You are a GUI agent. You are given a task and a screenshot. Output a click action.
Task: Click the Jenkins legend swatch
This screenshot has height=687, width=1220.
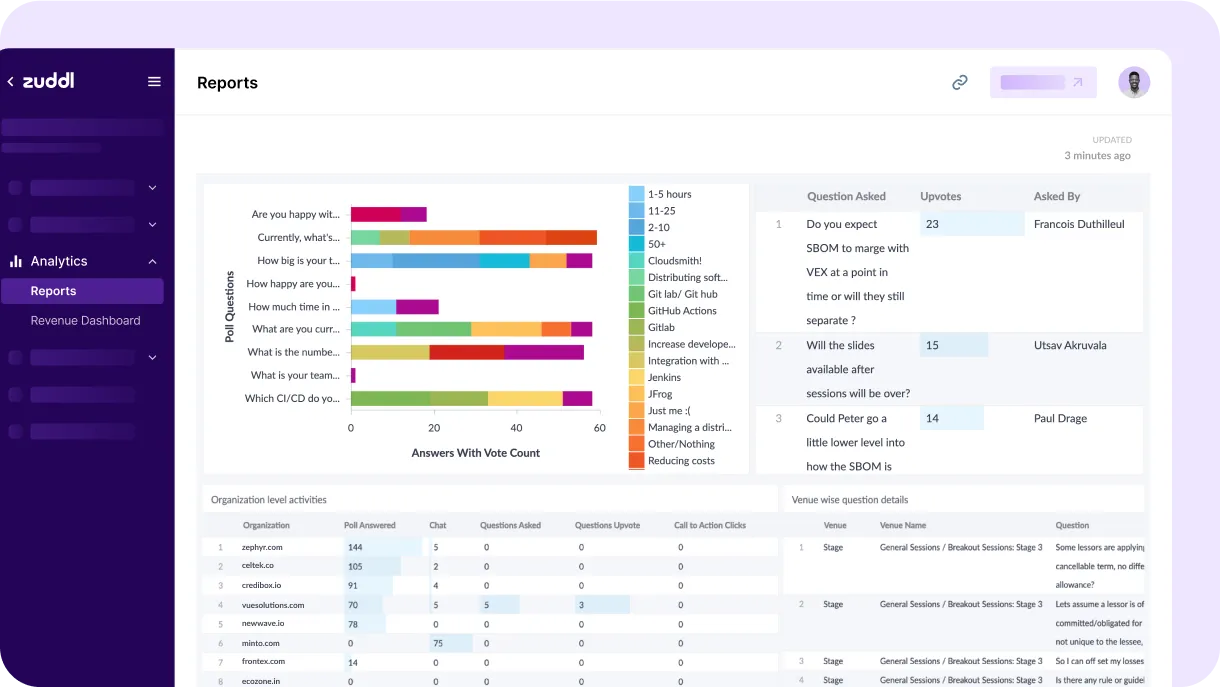coord(636,377)
